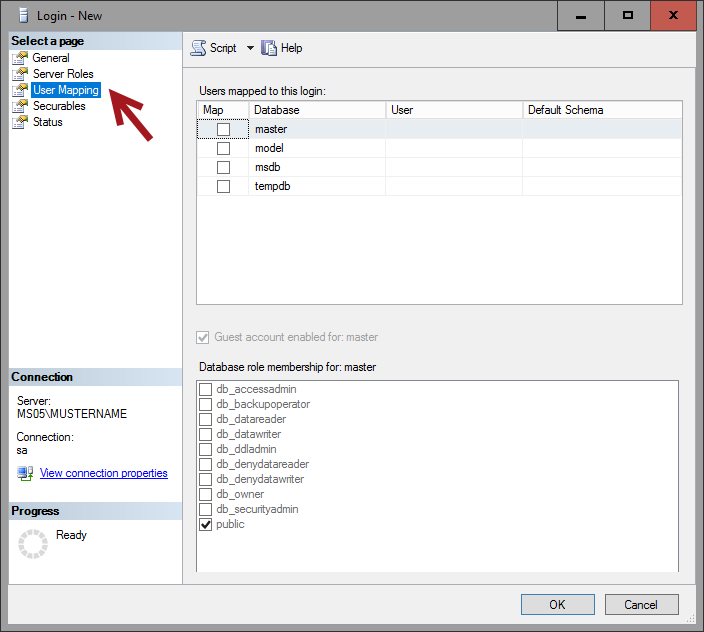Enable the db_datareader role membership
Viewport: 704px width, 632px height.
pyautogui.click(x=206, y=419)
